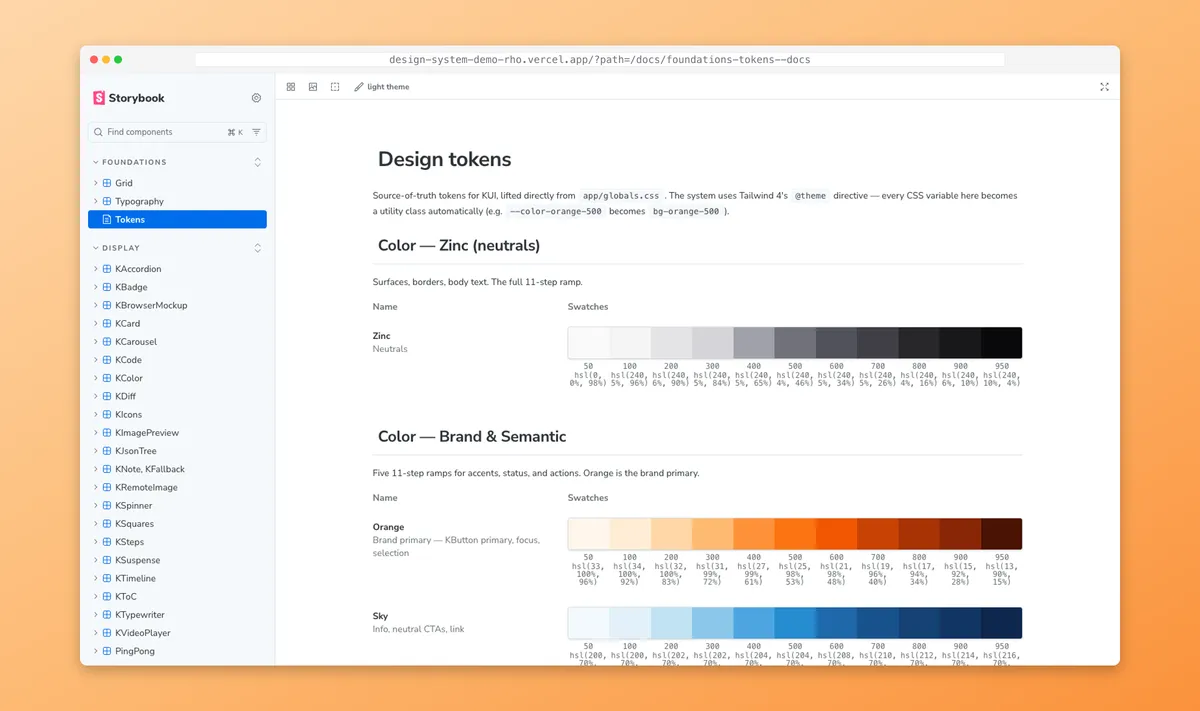1200x711 pixels.
Task: Open the sidebar filter options icon
Action: (x=256, y=132)
